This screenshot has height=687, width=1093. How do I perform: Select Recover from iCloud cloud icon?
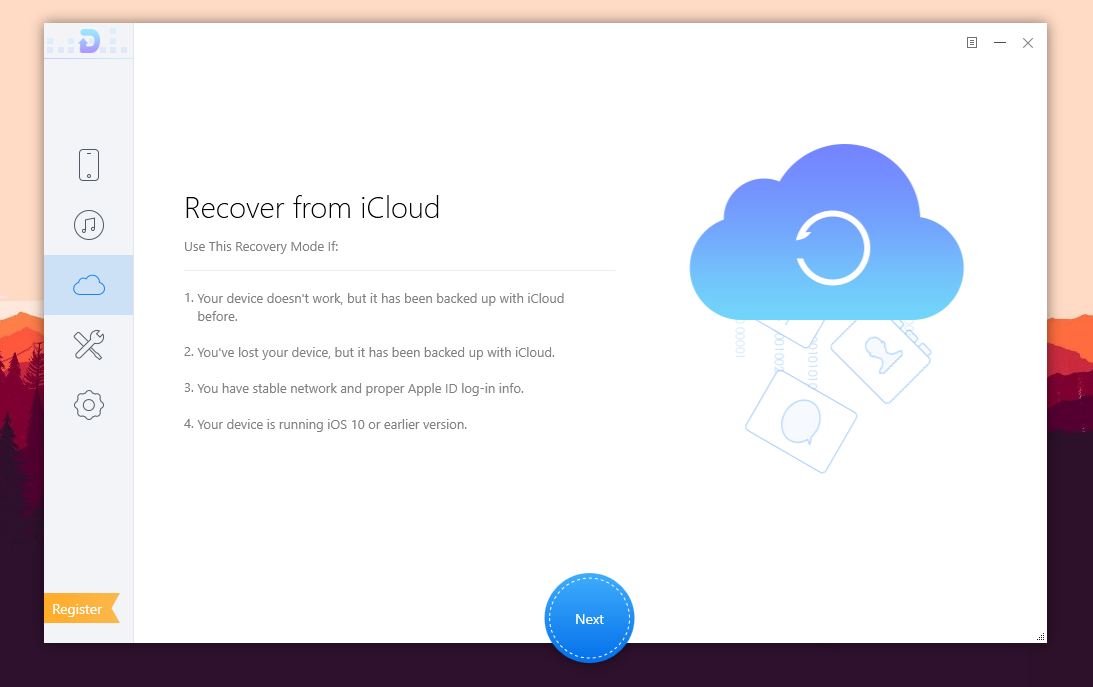point(89,285)
